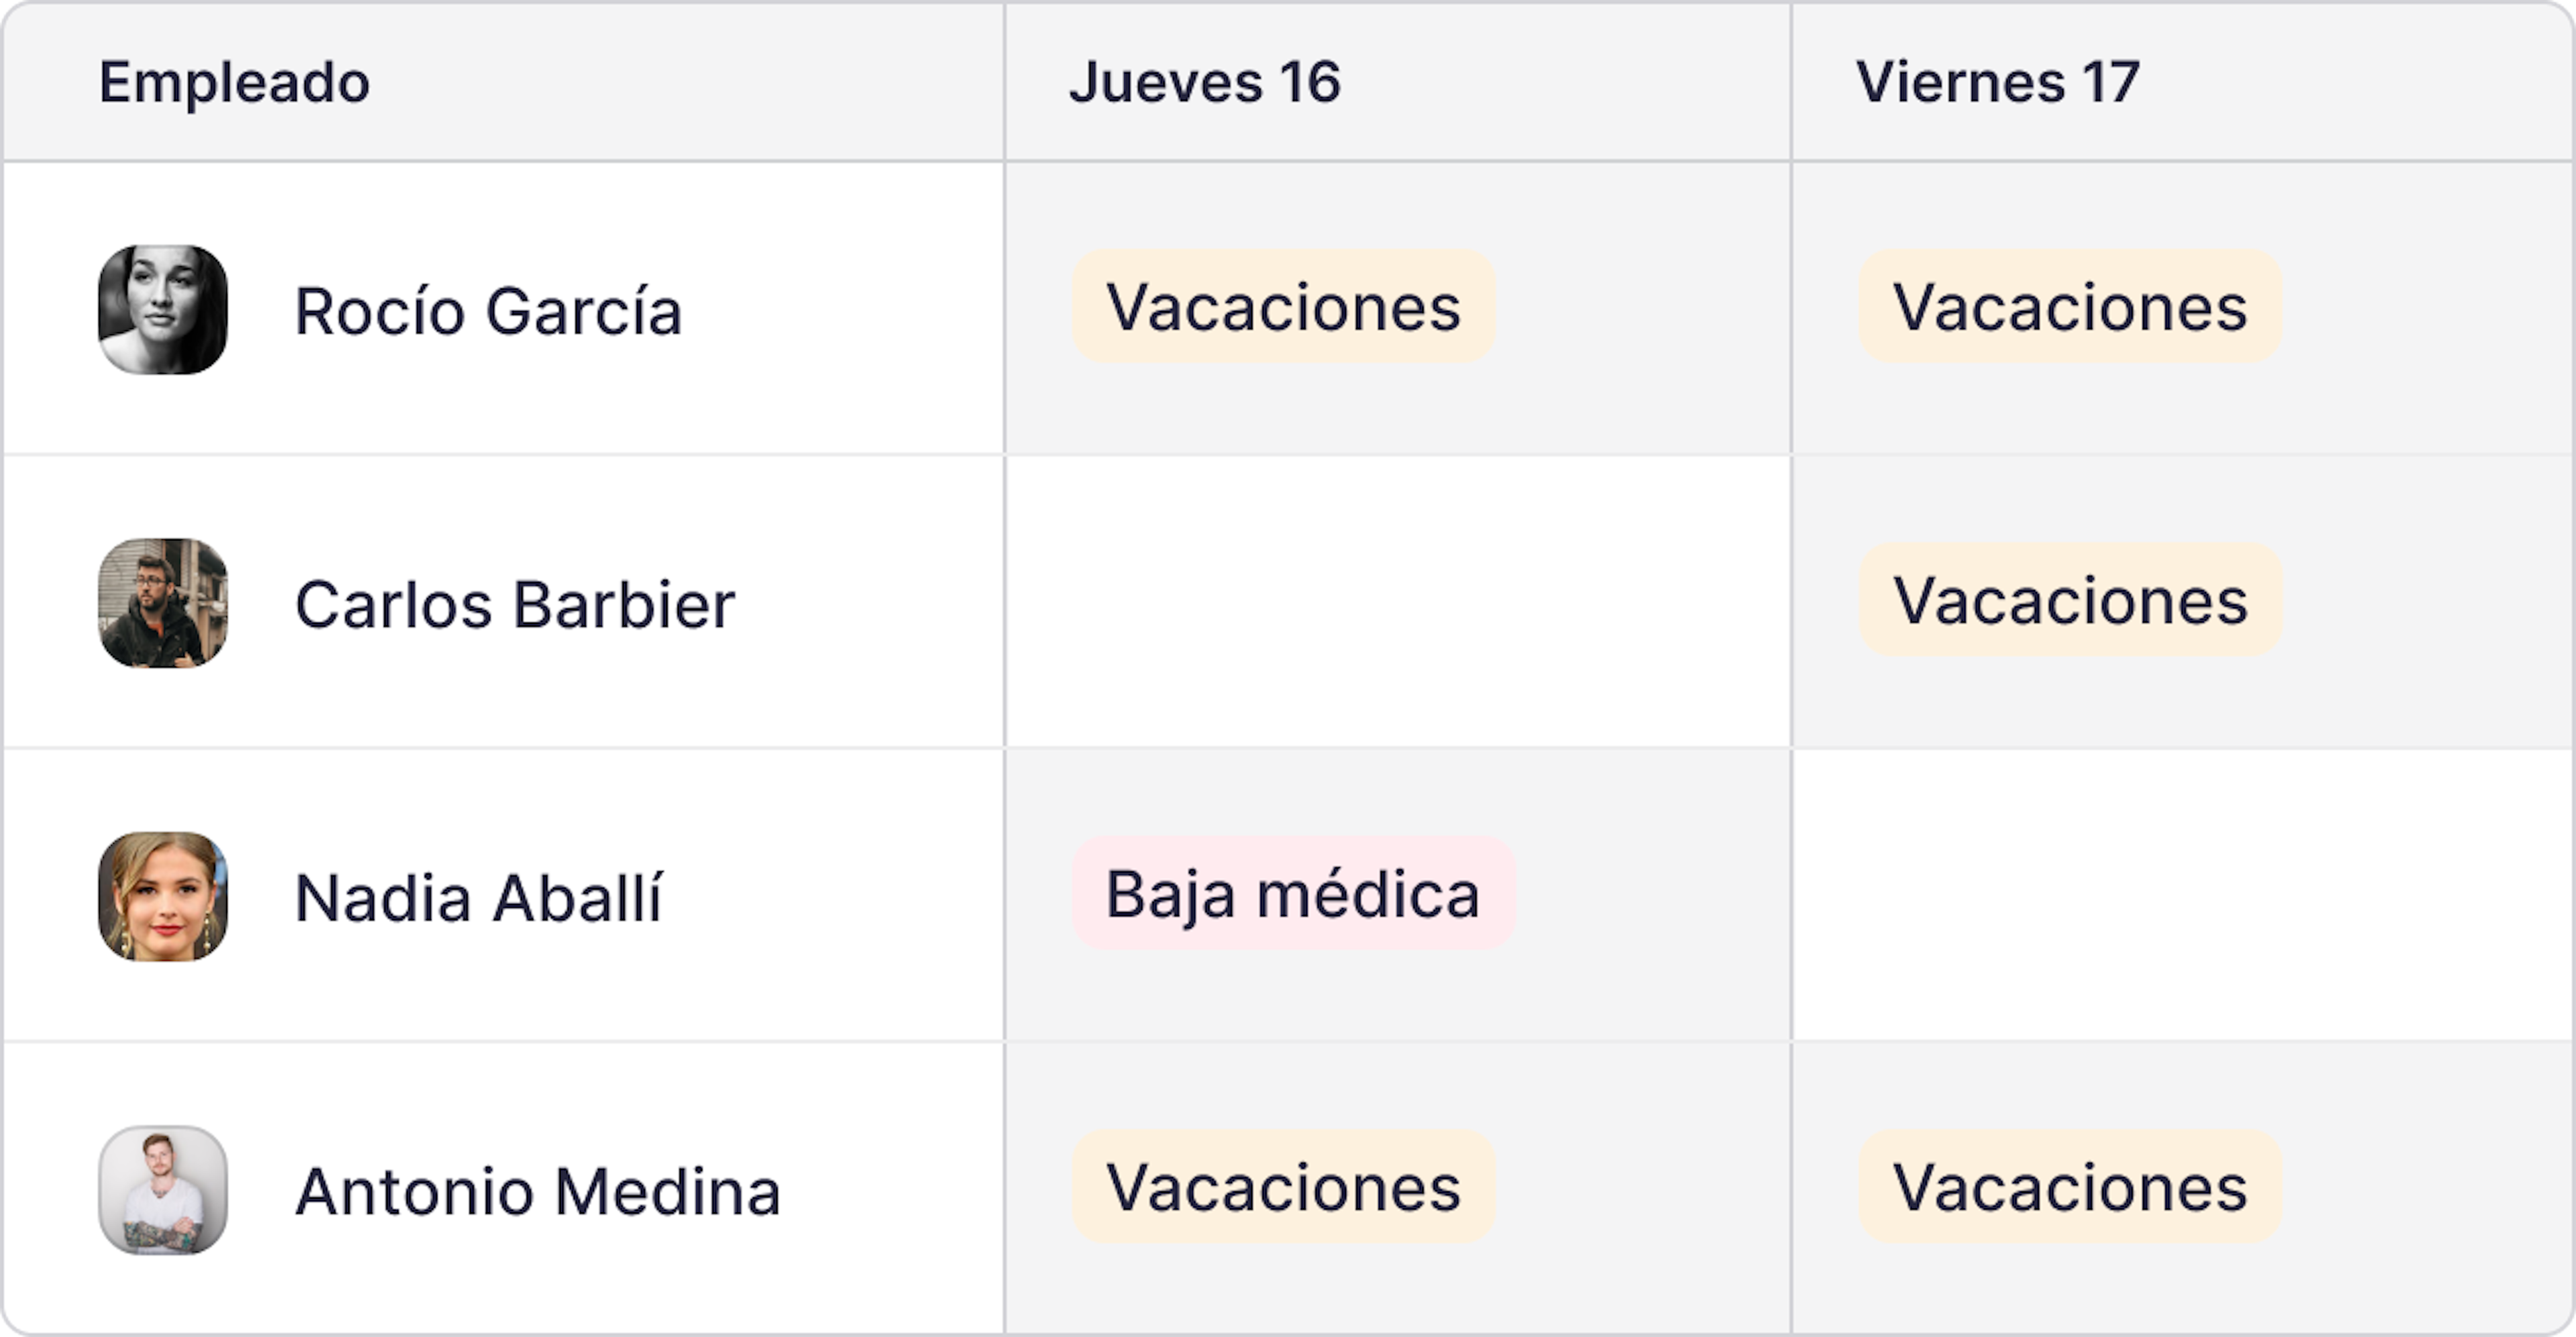Image resolution: width=2576 pixels, height=1337 pixels.
Task: Click Carlos Barbier's Friday Vacaciones tag
Action: click(x=2070, y=600)
